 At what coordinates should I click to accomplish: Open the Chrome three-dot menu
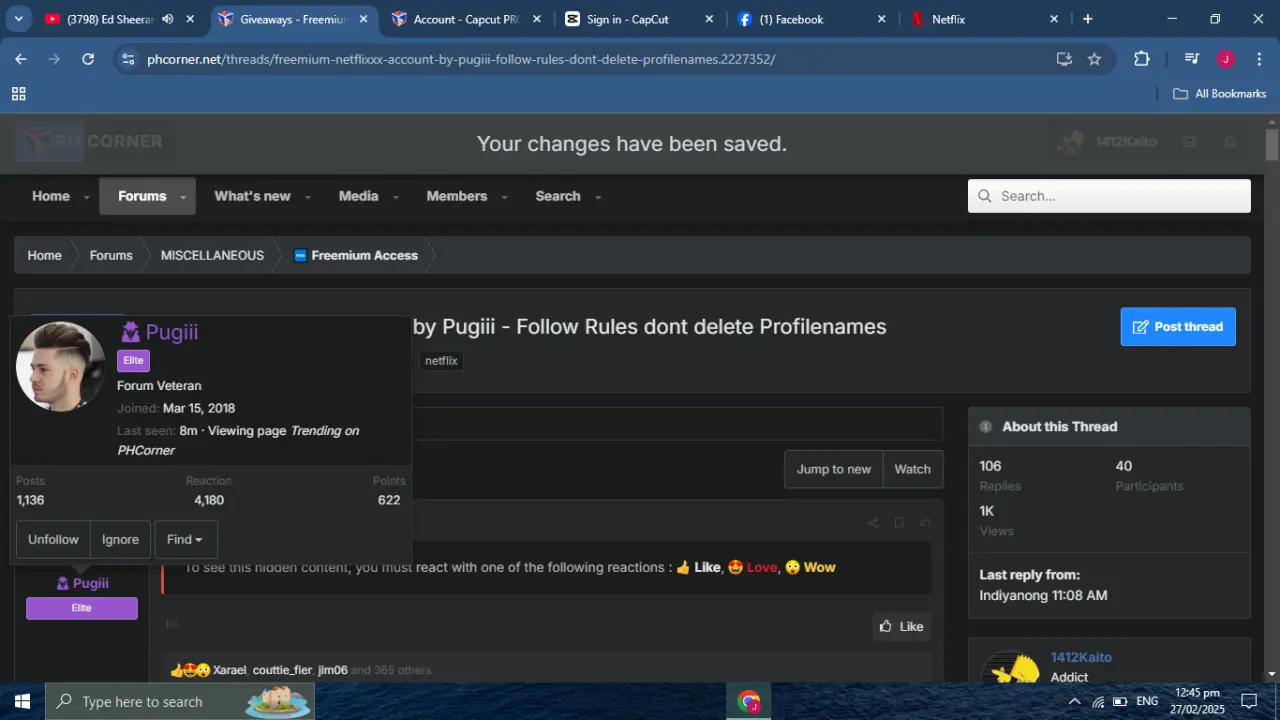1259,59
